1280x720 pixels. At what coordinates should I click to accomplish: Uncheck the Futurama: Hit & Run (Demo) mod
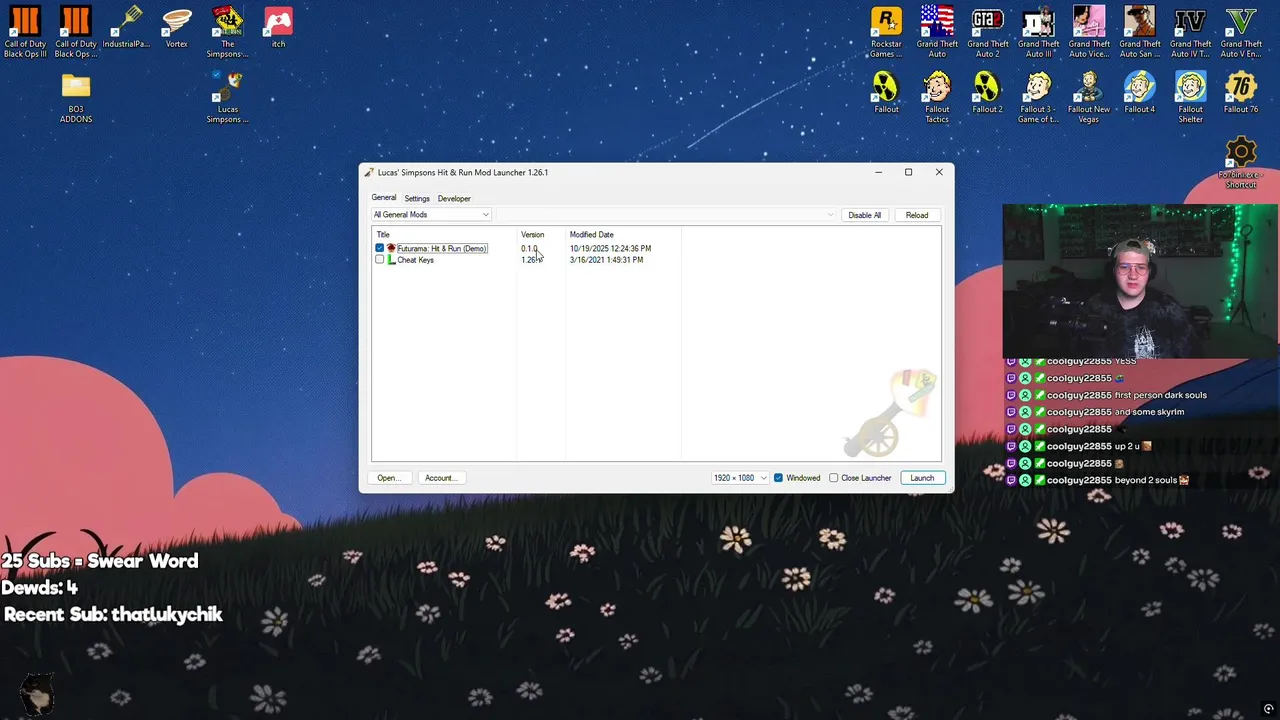[x=380, y=248]
